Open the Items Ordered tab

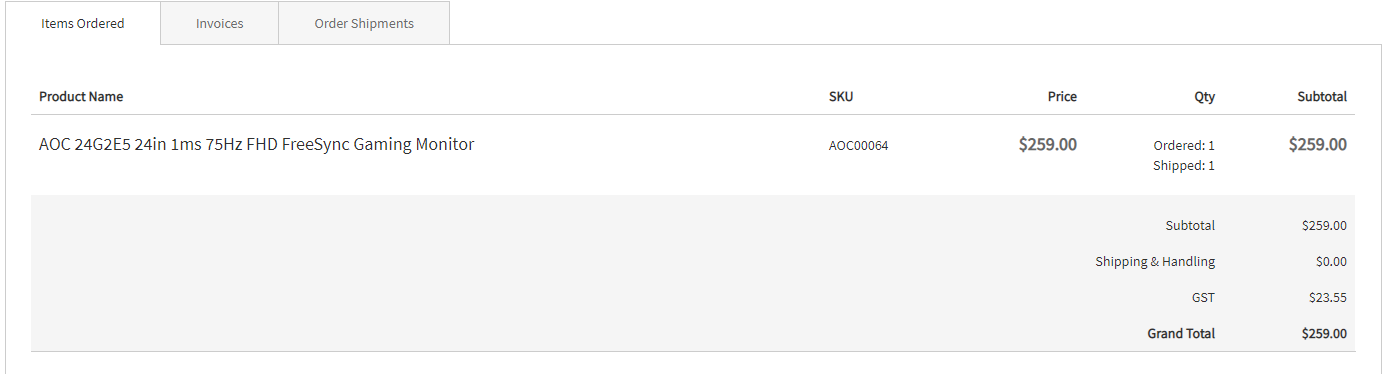(83, 23)
